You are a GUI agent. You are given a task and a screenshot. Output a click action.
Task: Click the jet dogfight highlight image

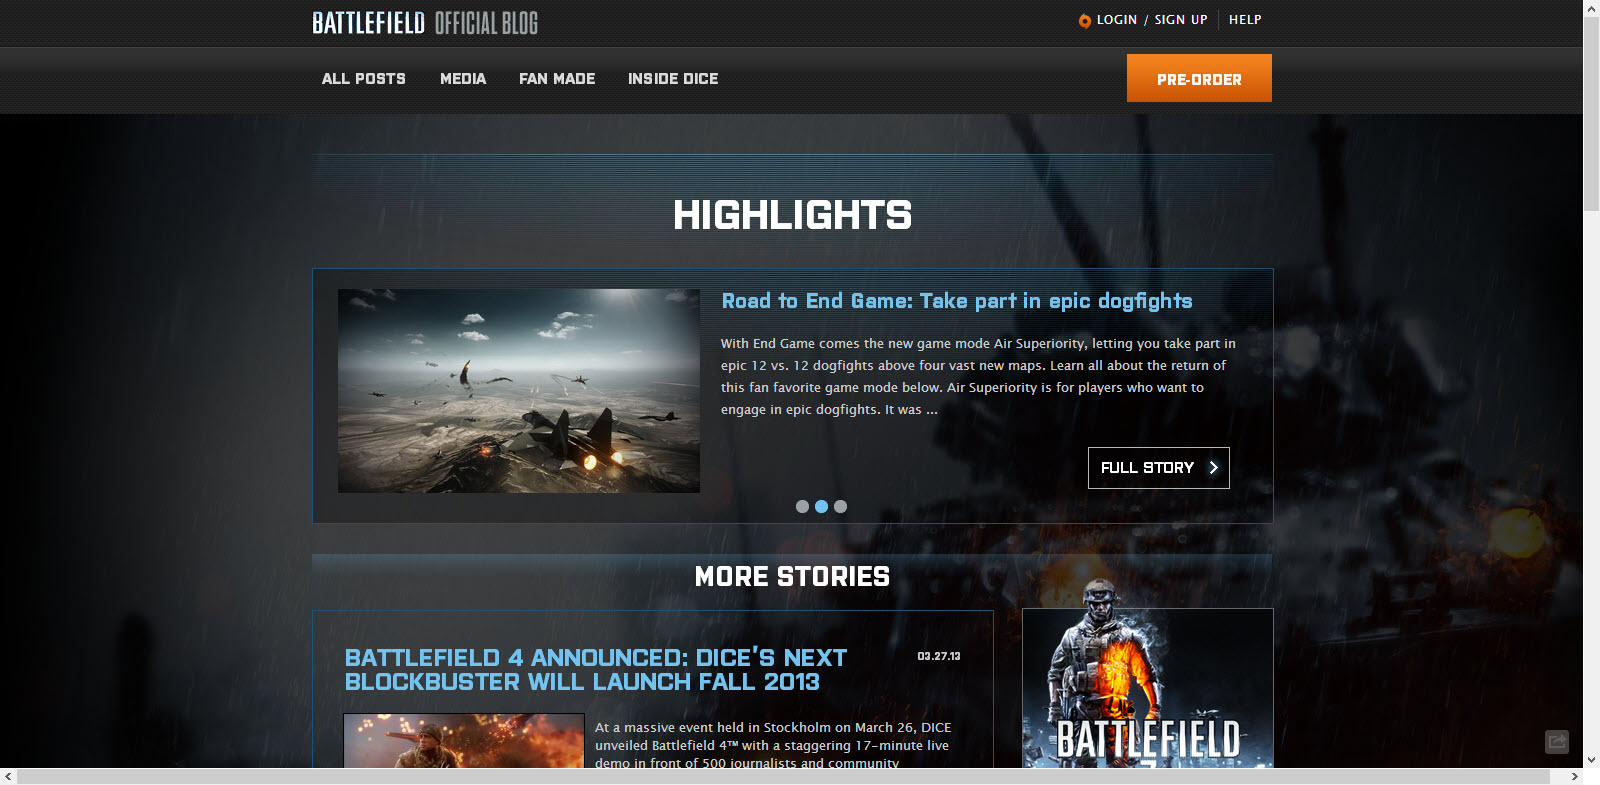(518, 391)
